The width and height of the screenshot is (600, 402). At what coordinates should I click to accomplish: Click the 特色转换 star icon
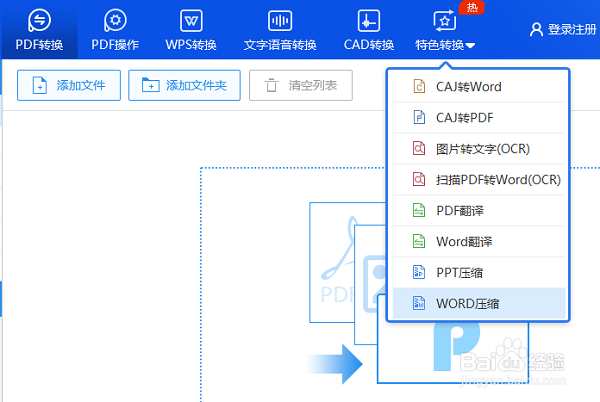pyautogui.click(x=444, y=20)
